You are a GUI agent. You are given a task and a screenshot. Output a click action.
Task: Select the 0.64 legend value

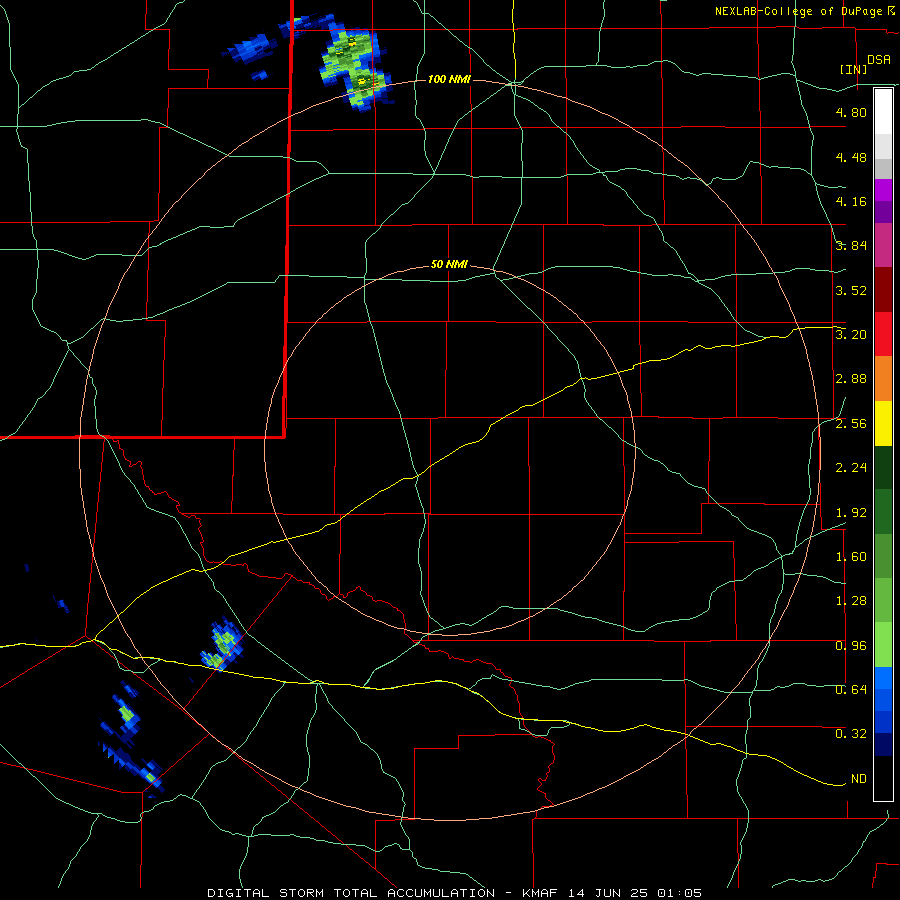point(851,690)
